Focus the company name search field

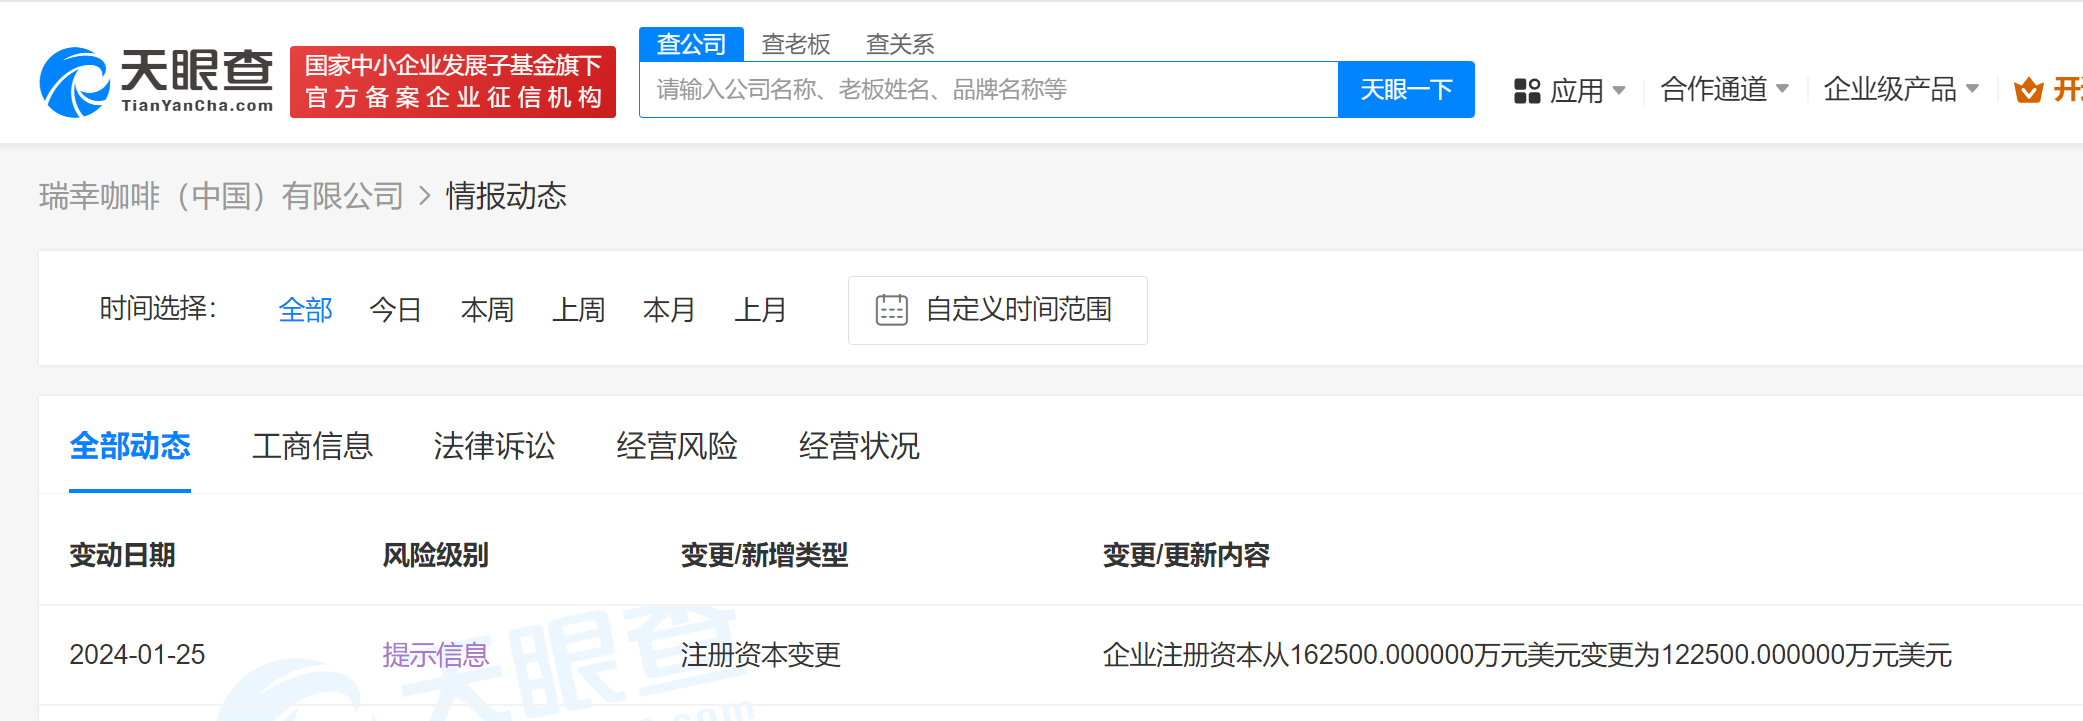[x=988, y=89]
